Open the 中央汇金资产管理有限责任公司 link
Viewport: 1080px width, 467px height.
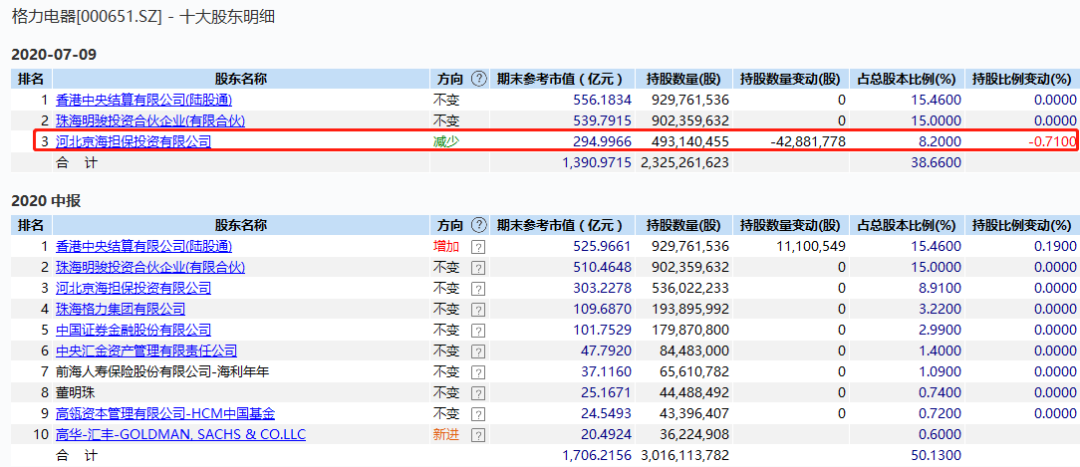coord(146,351)
